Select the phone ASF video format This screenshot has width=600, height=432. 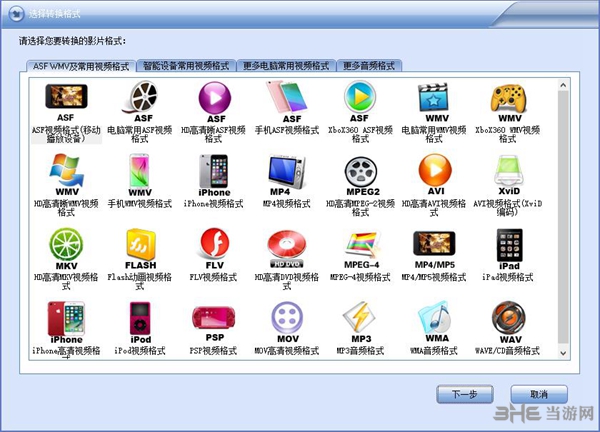[287, 109]
